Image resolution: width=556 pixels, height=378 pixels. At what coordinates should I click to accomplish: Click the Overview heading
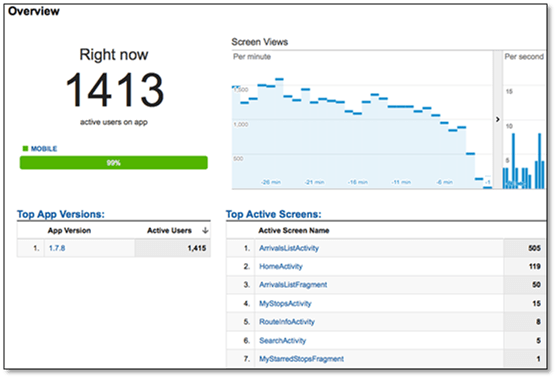click(34, 11)
